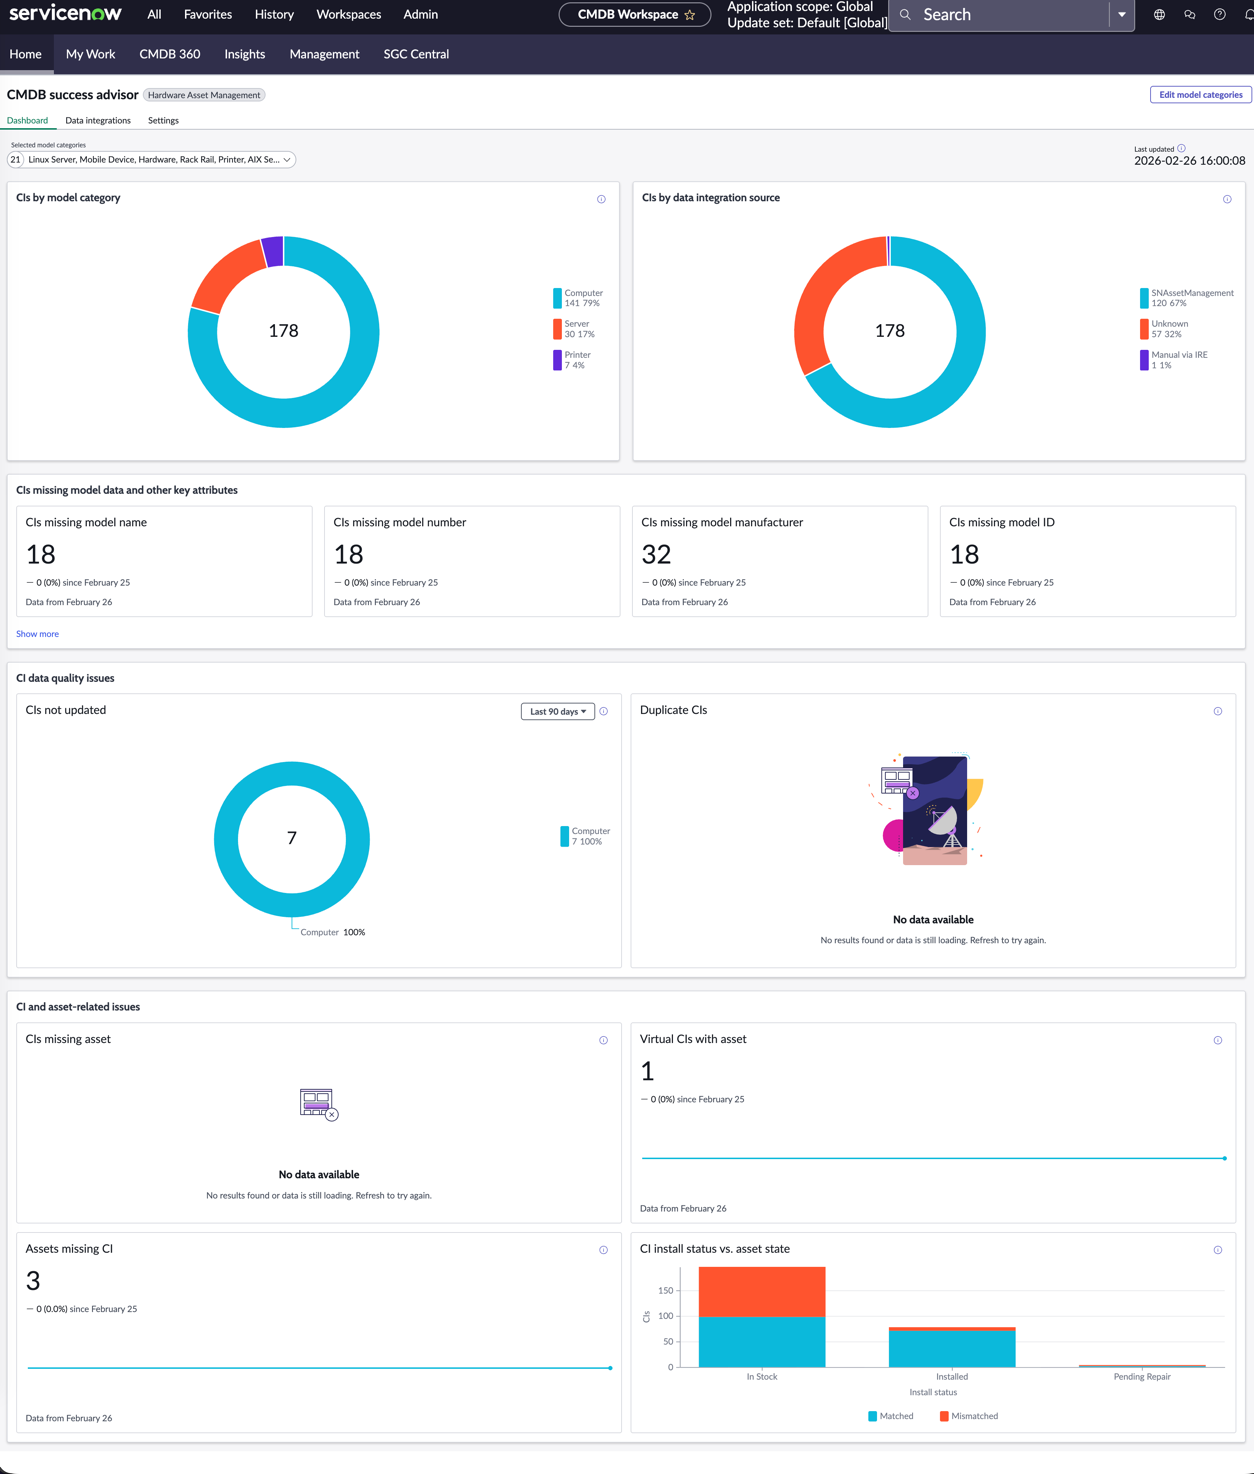Open info icon next to Last updated
The width and height of the screenshot is (1254, 1474).
point(1182,148)
